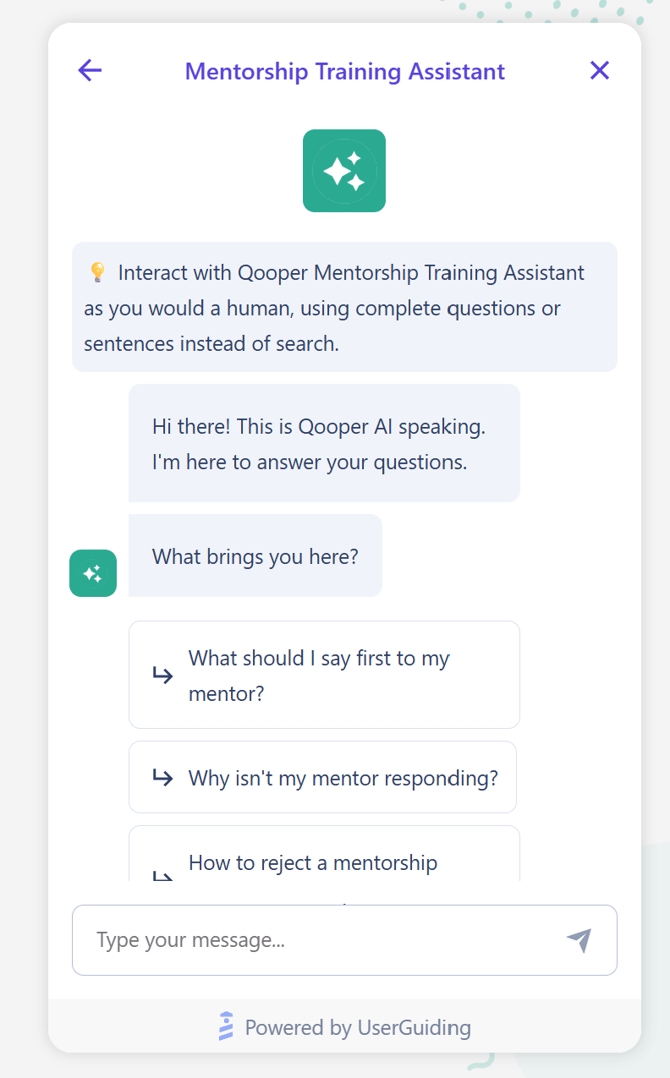The image size is (670, 1078).
Task: Click the 'What brings you here?' message bubble
Action: (255, 556)
